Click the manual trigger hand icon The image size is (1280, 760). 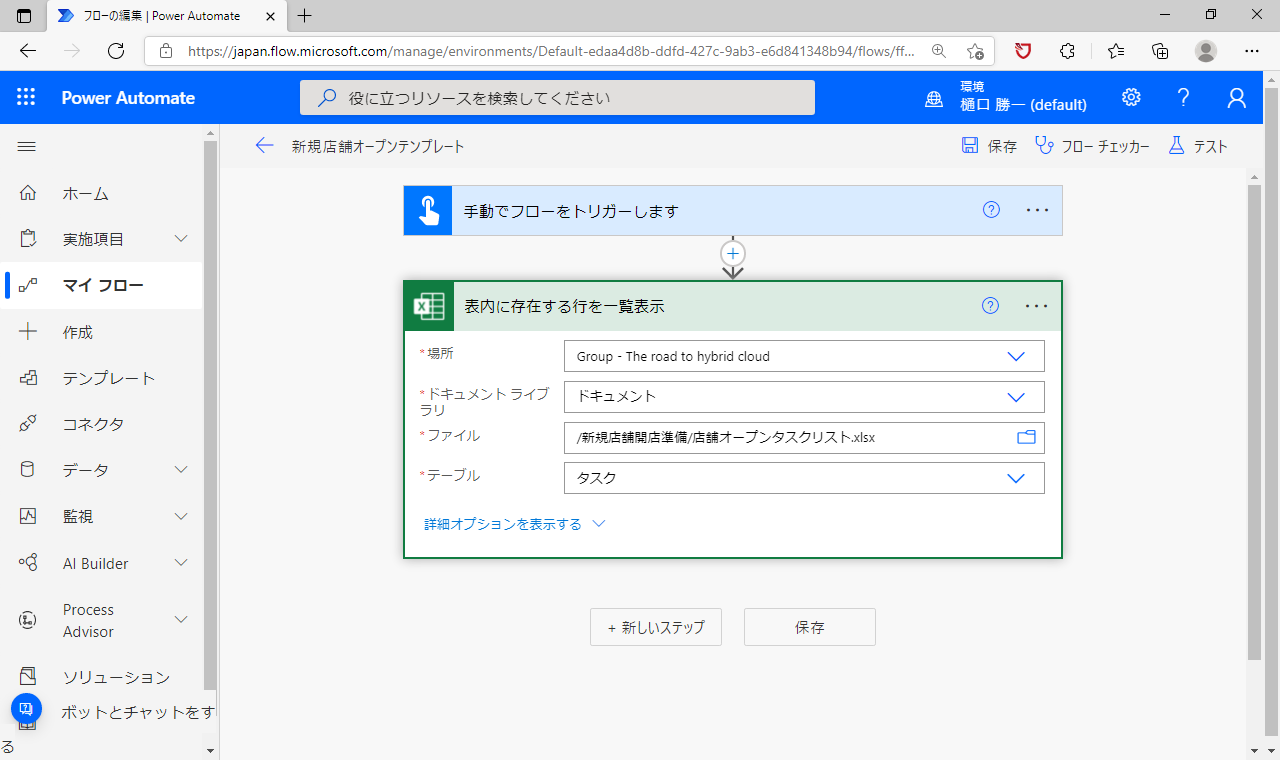pos(428,211)
